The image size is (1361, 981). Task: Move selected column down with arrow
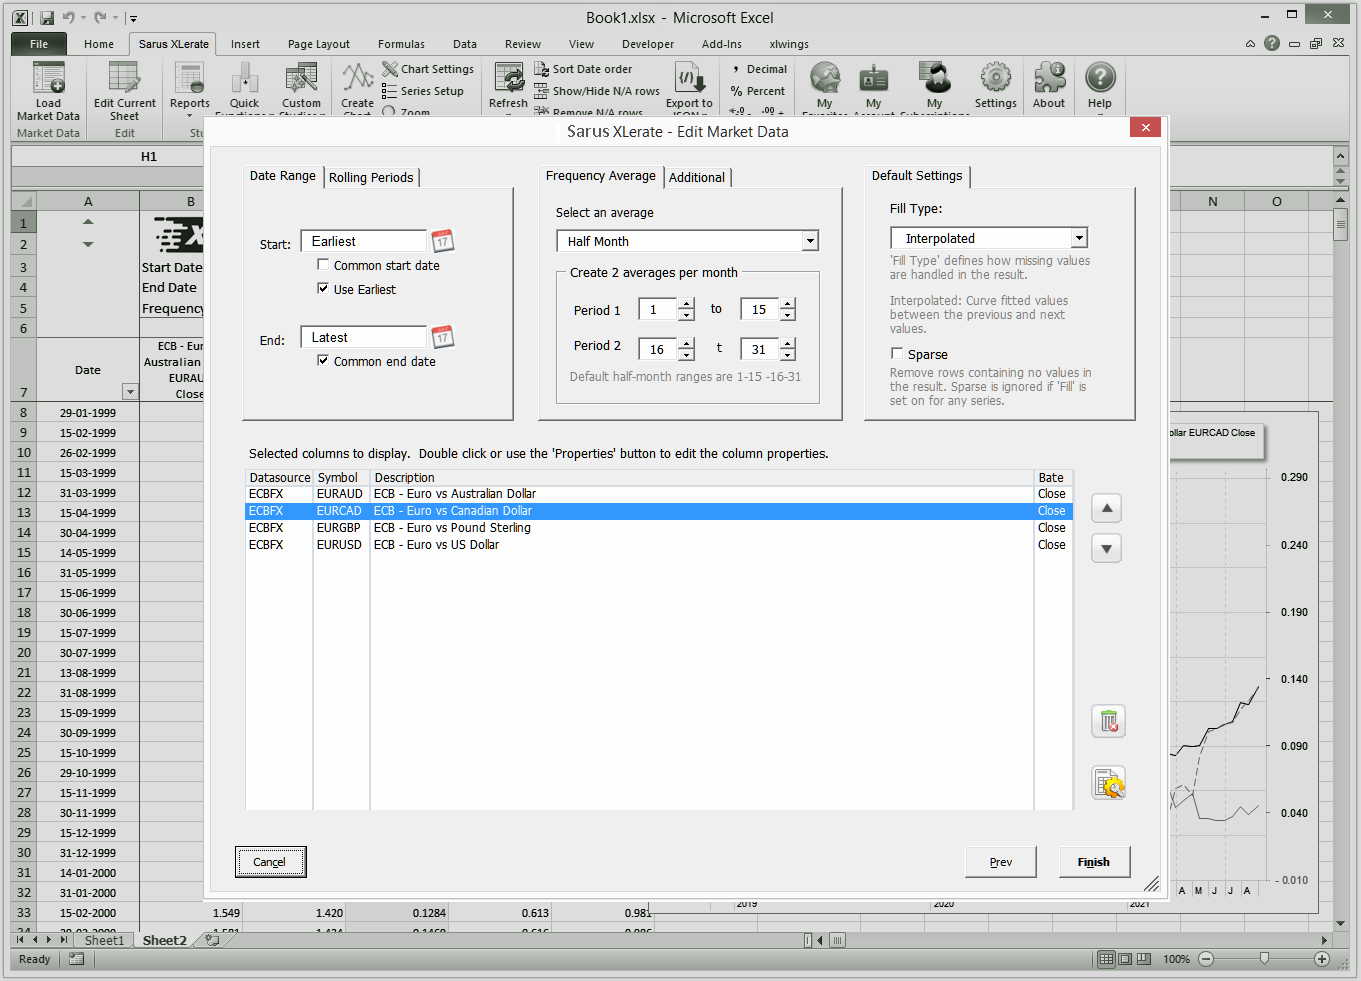1106,548
